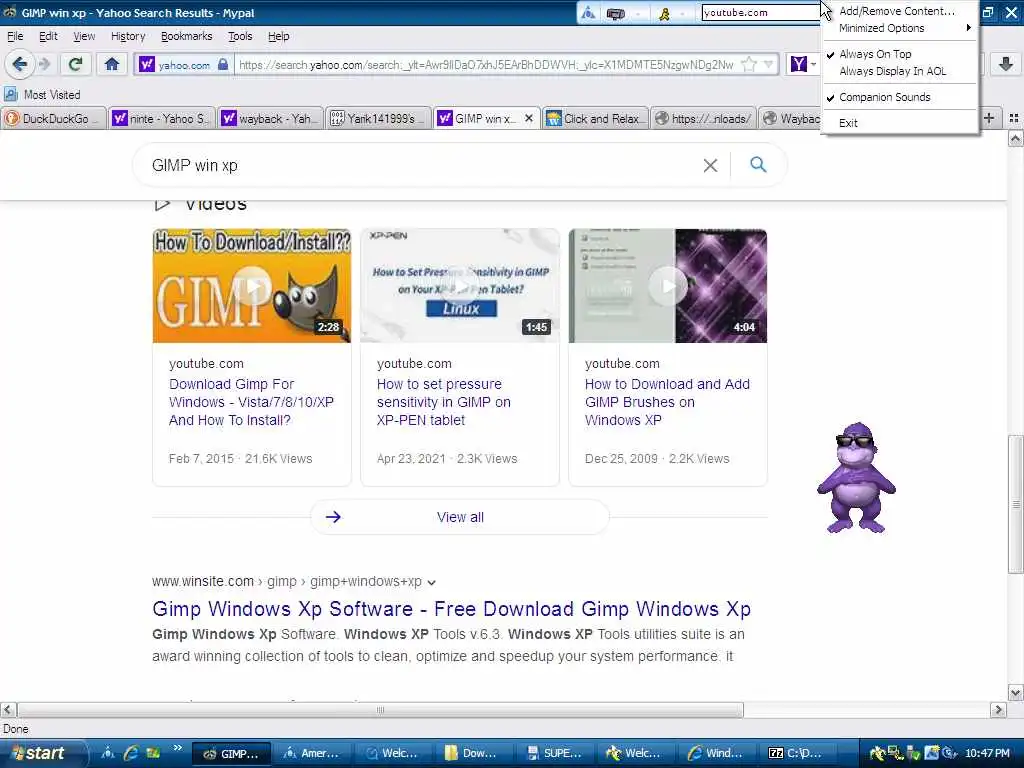Enable Always Display In AOL
The width and height of the screenshot is (1024, 768).
892,71
